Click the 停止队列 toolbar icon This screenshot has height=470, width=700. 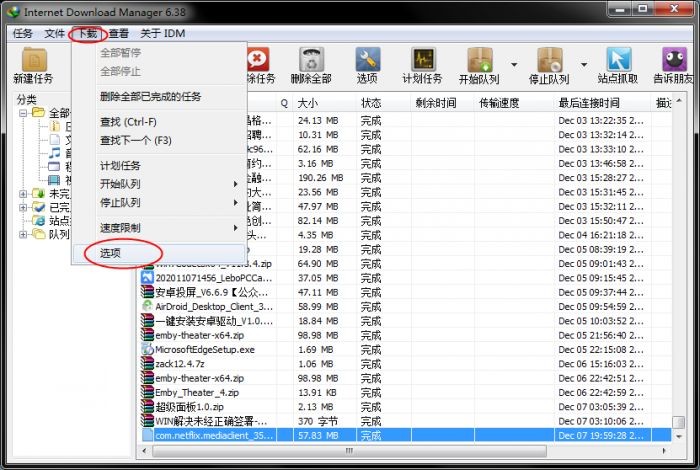click(549, 59)
